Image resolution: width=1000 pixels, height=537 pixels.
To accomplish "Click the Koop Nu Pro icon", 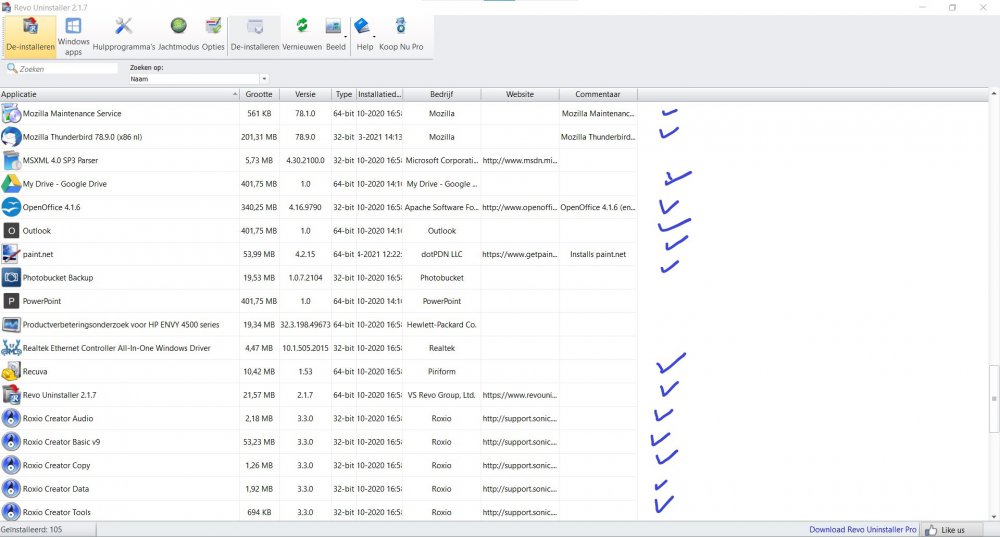I will coord(400,33).
